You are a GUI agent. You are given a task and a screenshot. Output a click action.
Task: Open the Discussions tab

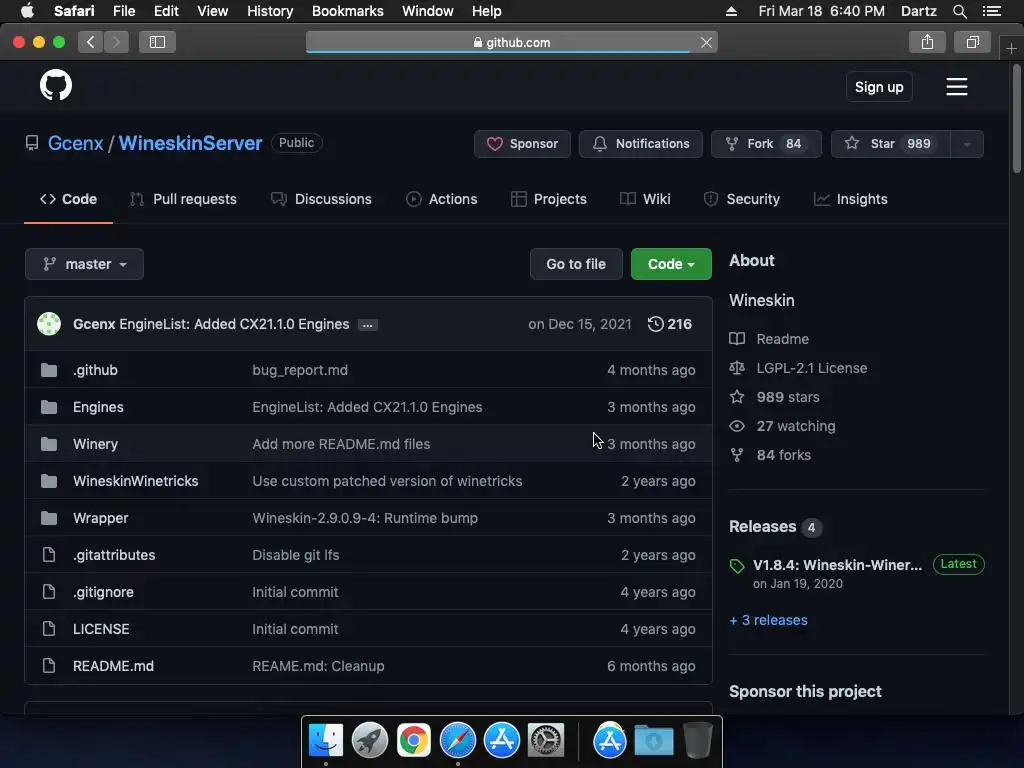[321, 199]
